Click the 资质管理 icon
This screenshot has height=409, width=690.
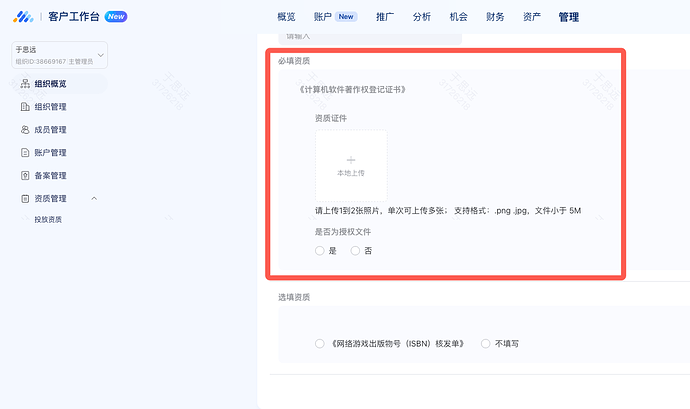25,199
